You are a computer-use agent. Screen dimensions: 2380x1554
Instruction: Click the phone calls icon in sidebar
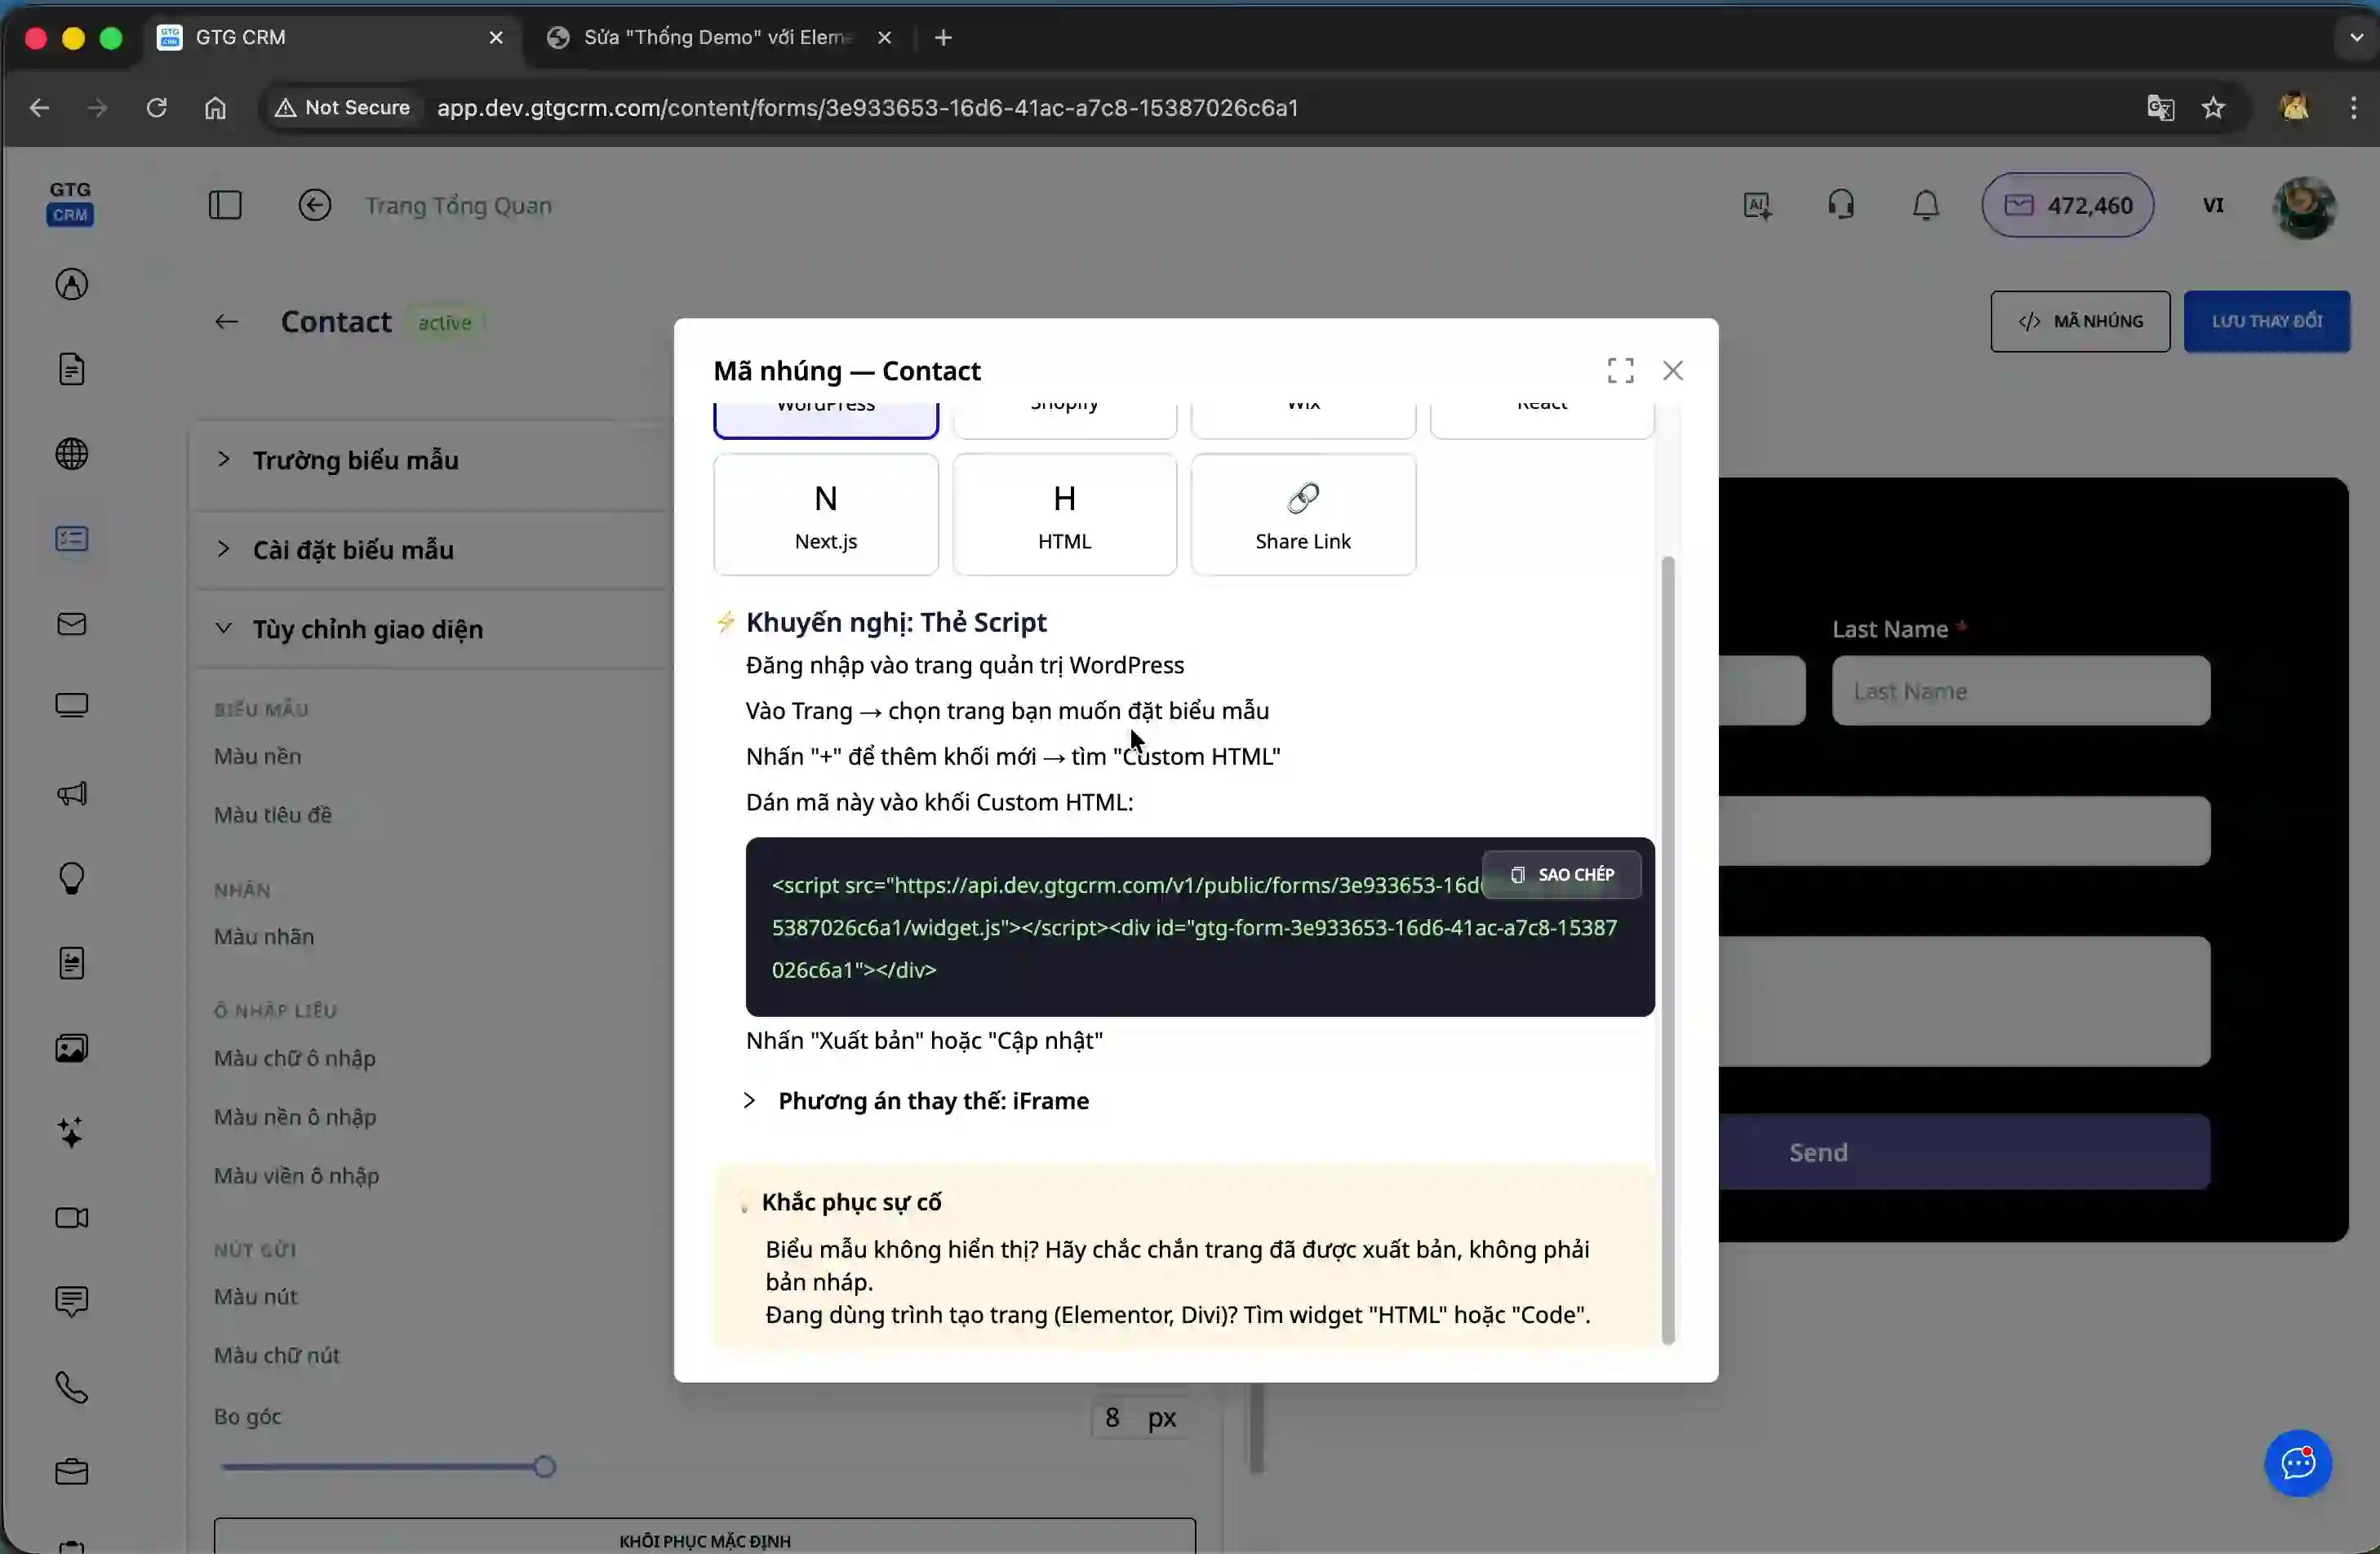coord(71,1388)
